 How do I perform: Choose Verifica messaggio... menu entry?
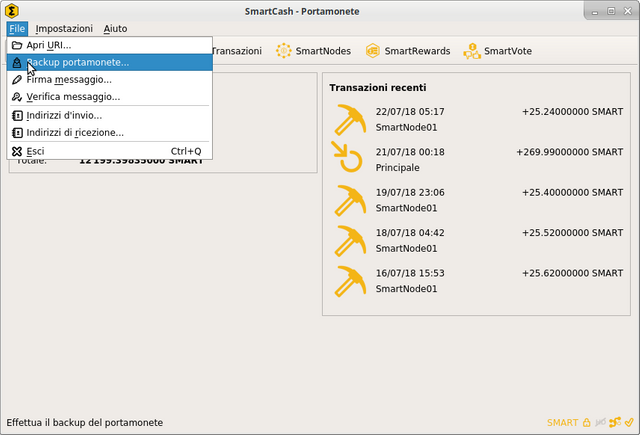[x=109, y=97]
